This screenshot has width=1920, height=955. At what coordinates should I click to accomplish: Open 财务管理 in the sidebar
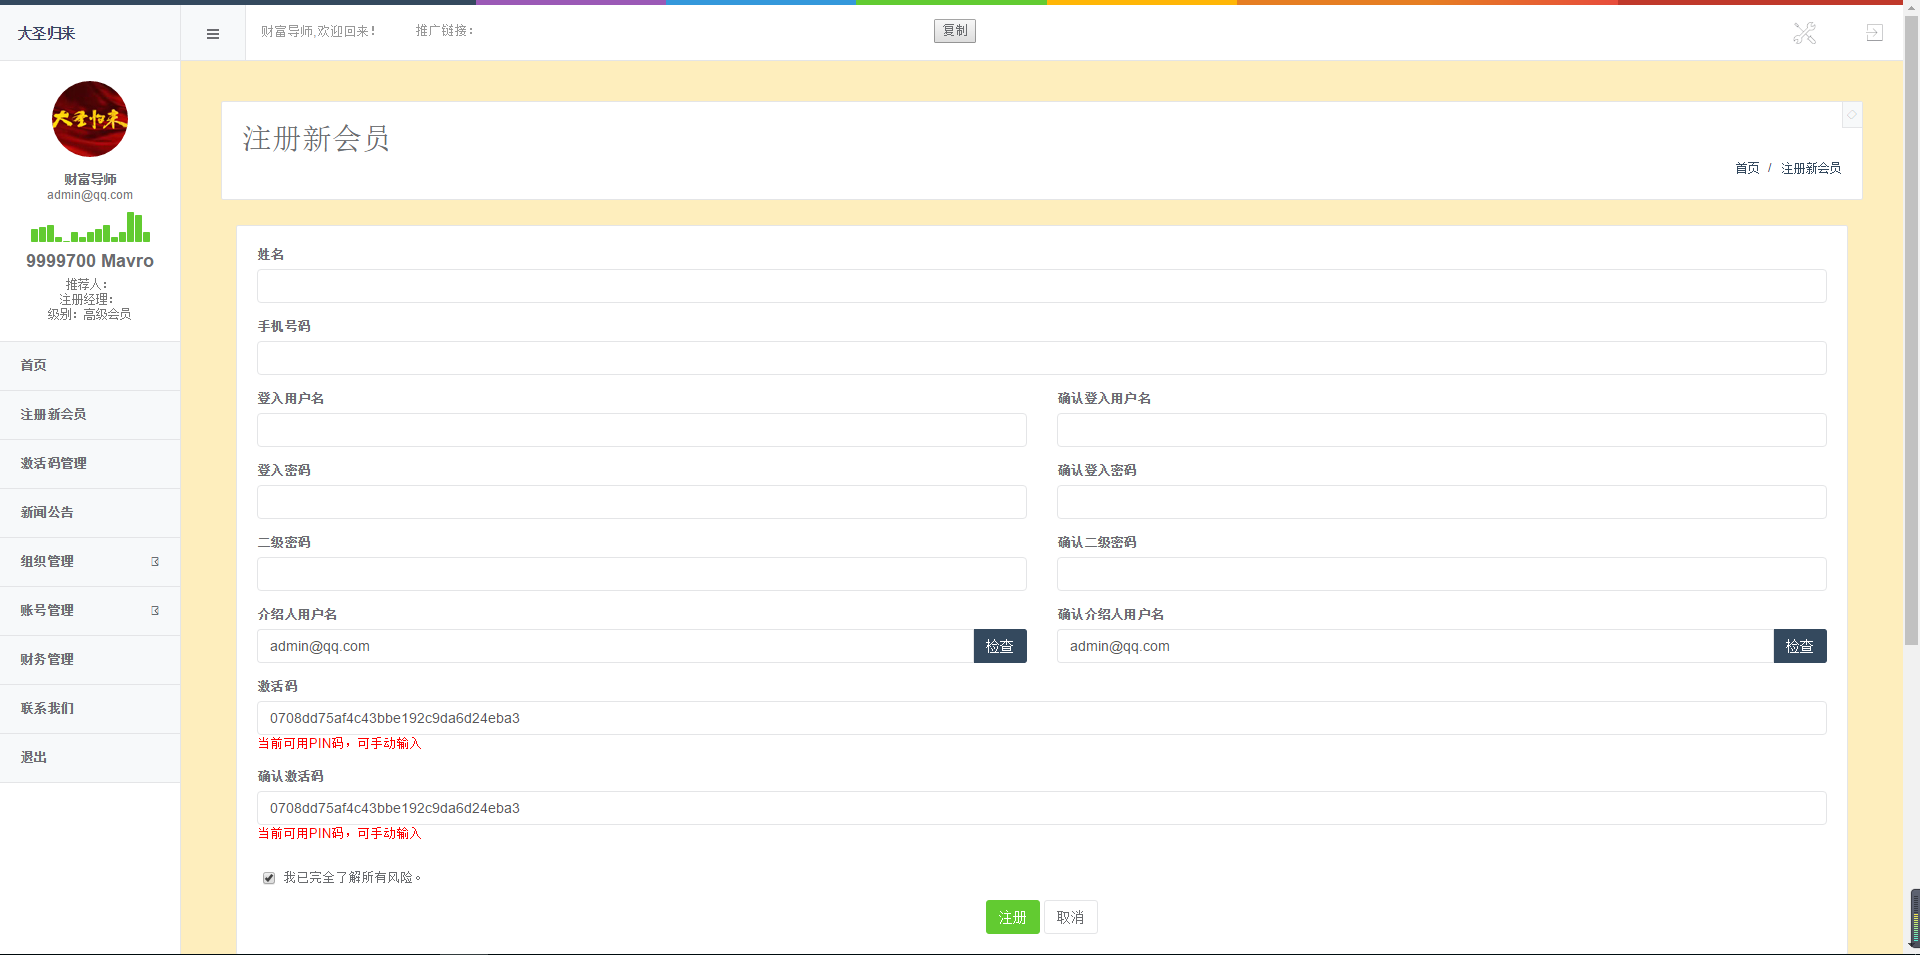pos(47,660)
